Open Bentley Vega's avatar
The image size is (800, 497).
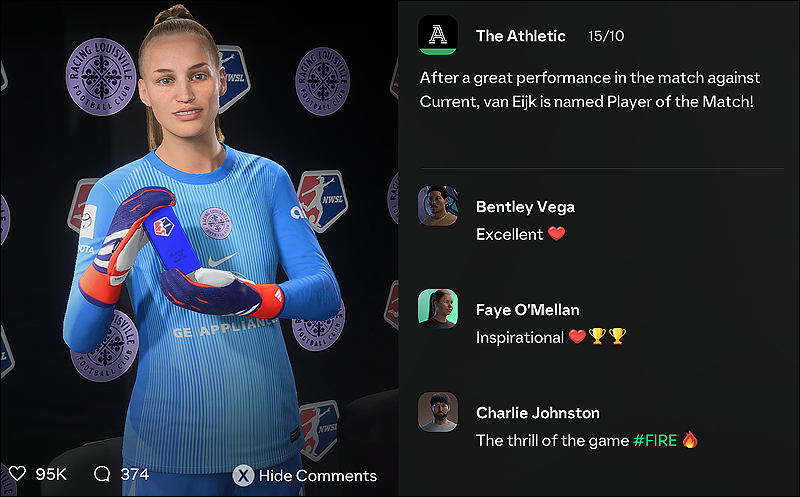click(438, 206)
